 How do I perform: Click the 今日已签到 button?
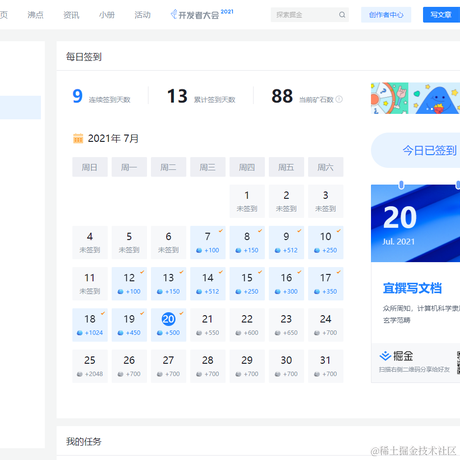pos(416,150)
